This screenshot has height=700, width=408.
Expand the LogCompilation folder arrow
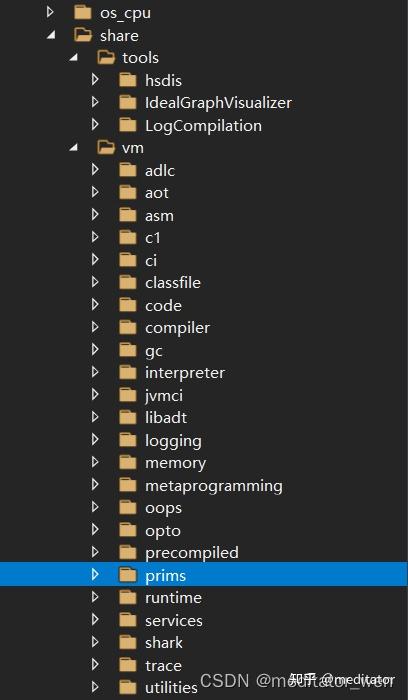click(95, 125)
